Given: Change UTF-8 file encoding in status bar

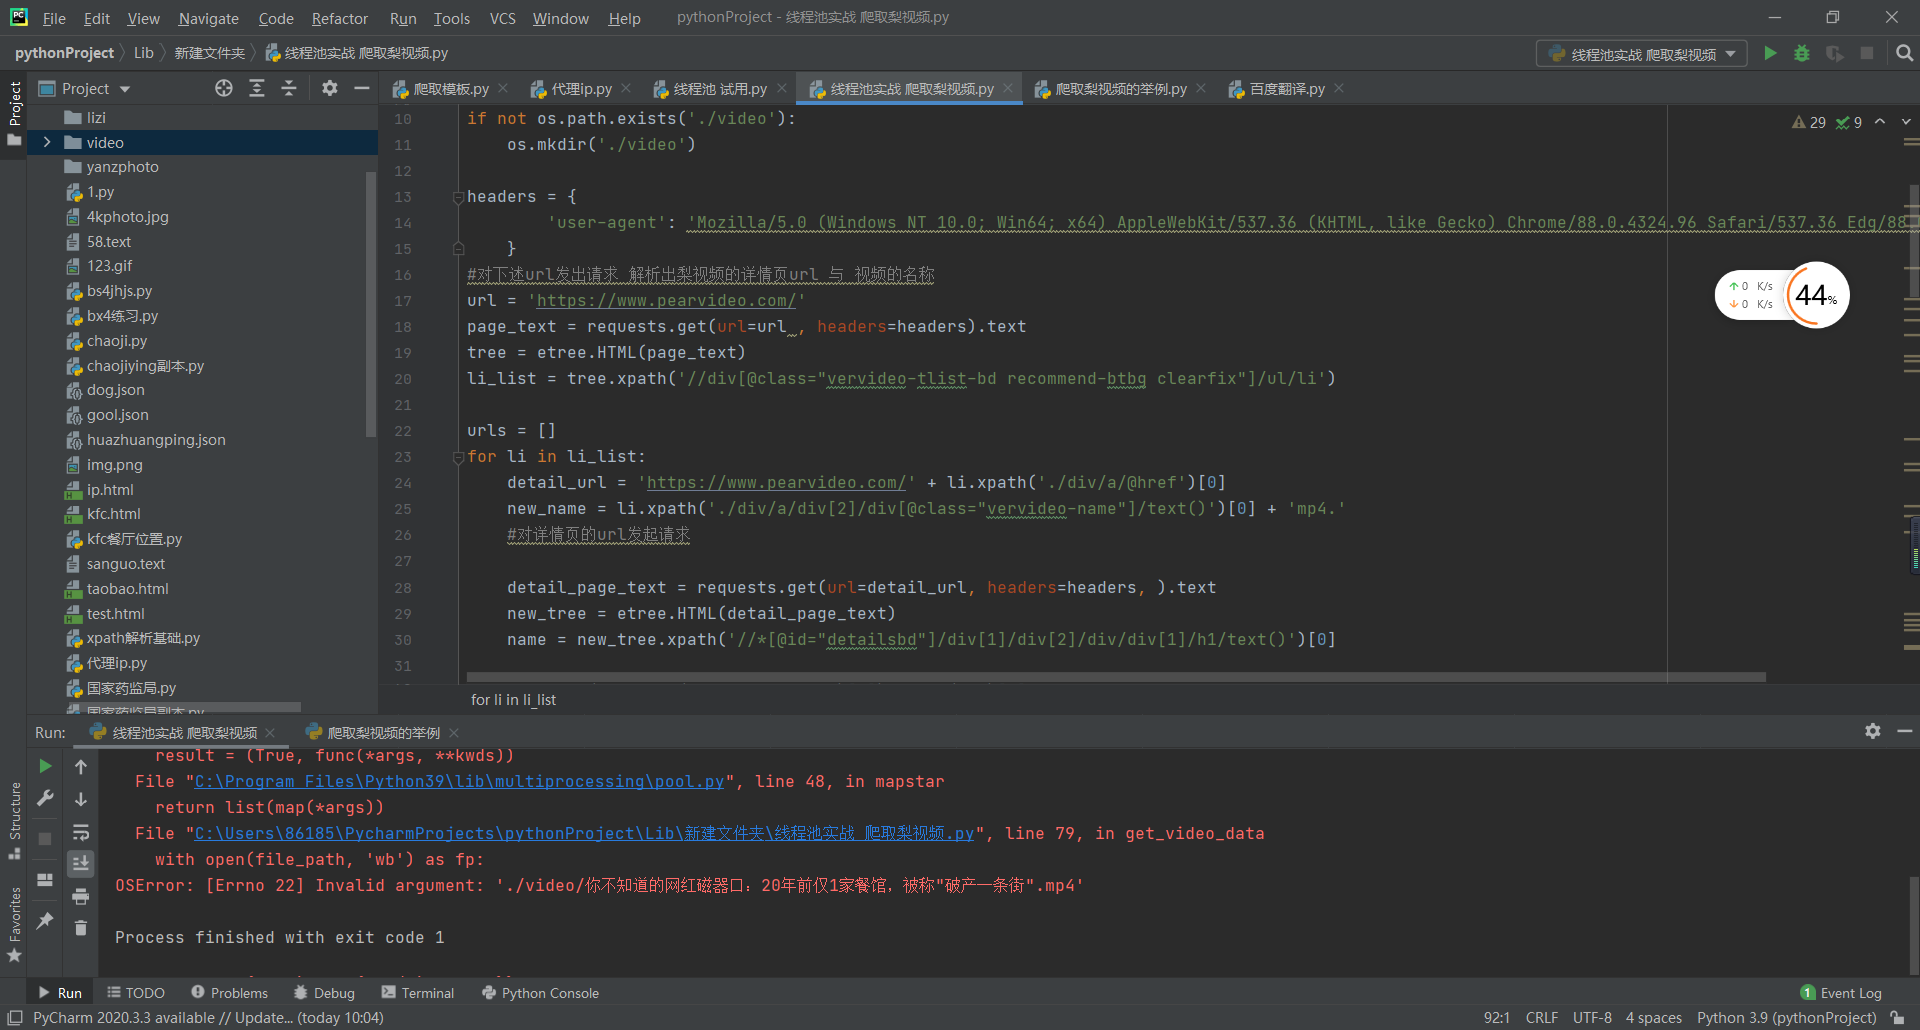Looking at the screenshot, I should (1592, 1018).
